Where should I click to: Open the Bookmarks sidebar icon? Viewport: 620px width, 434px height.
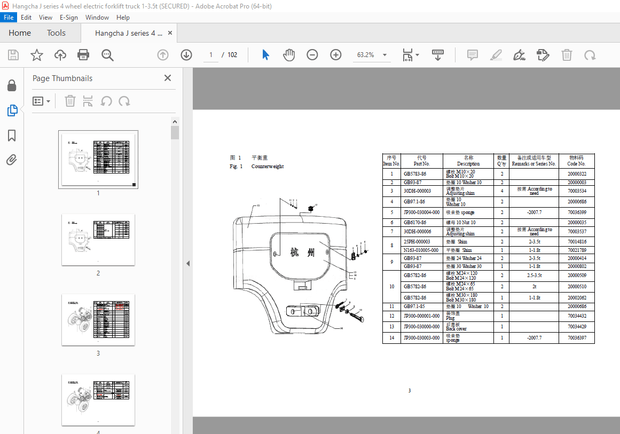[12, 136]
